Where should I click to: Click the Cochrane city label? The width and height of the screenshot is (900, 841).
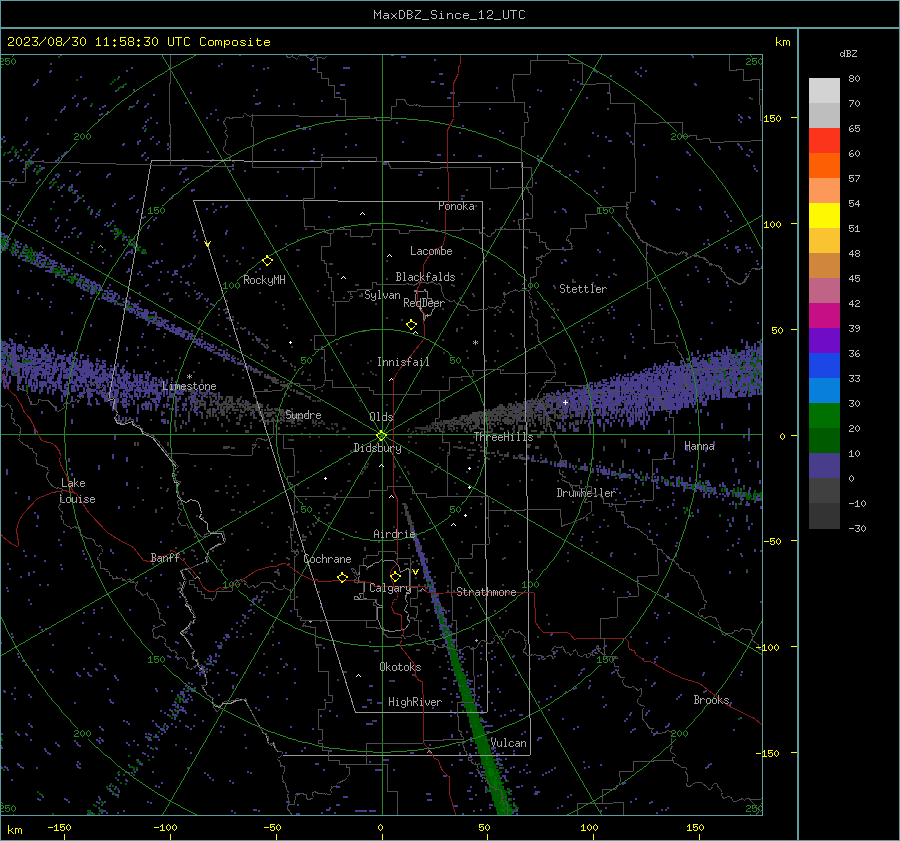click(327, 559)
